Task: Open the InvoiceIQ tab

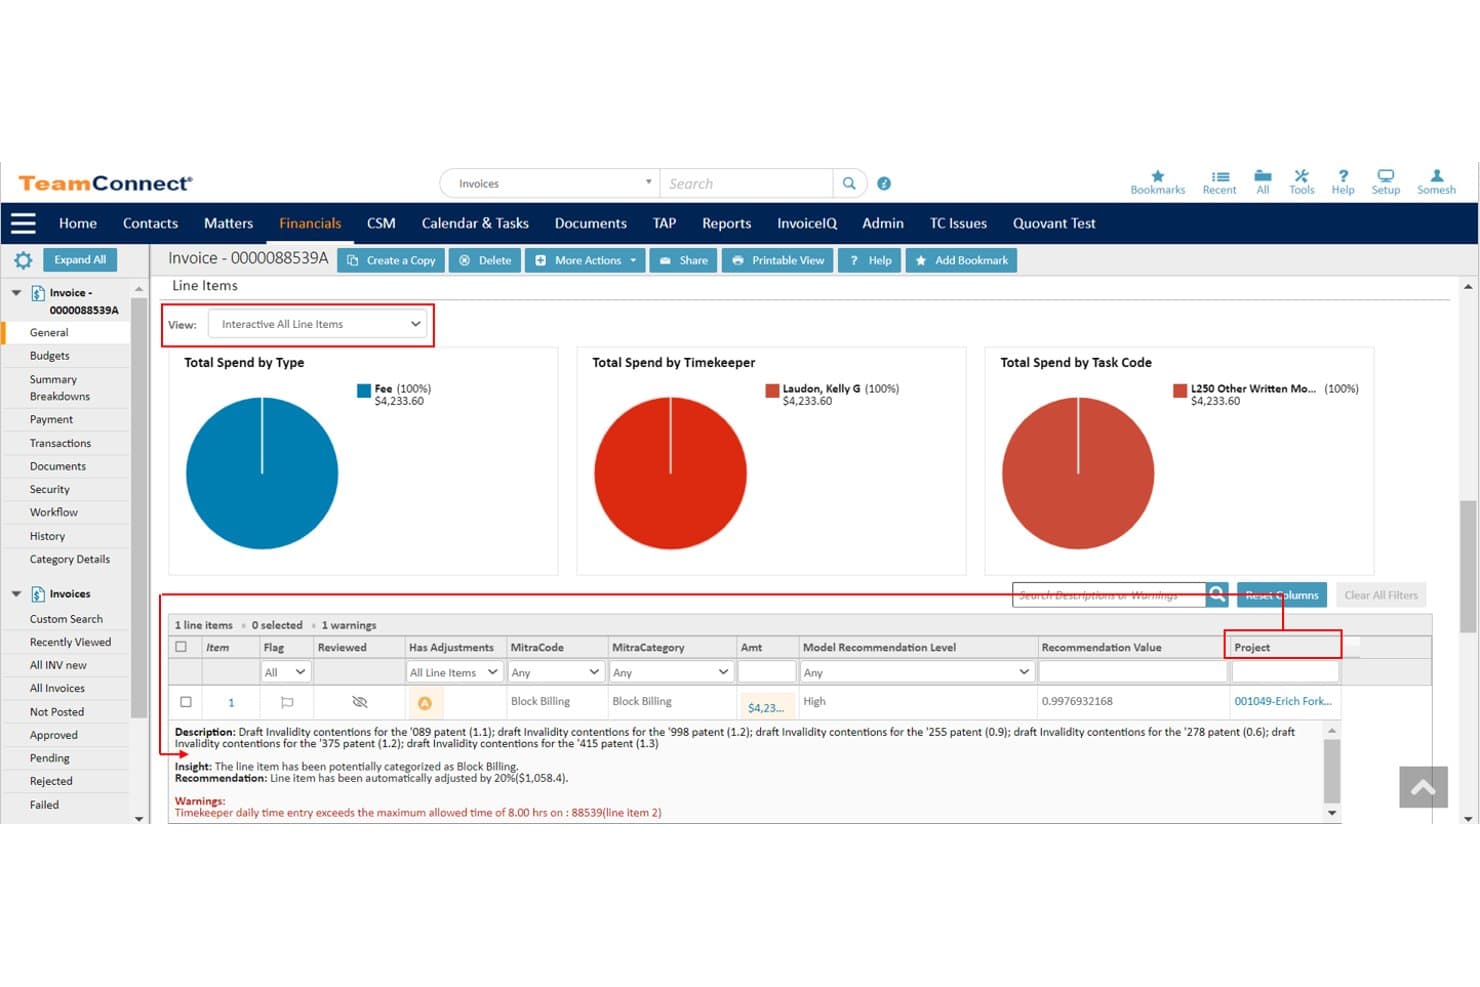Action: (806, 223)
